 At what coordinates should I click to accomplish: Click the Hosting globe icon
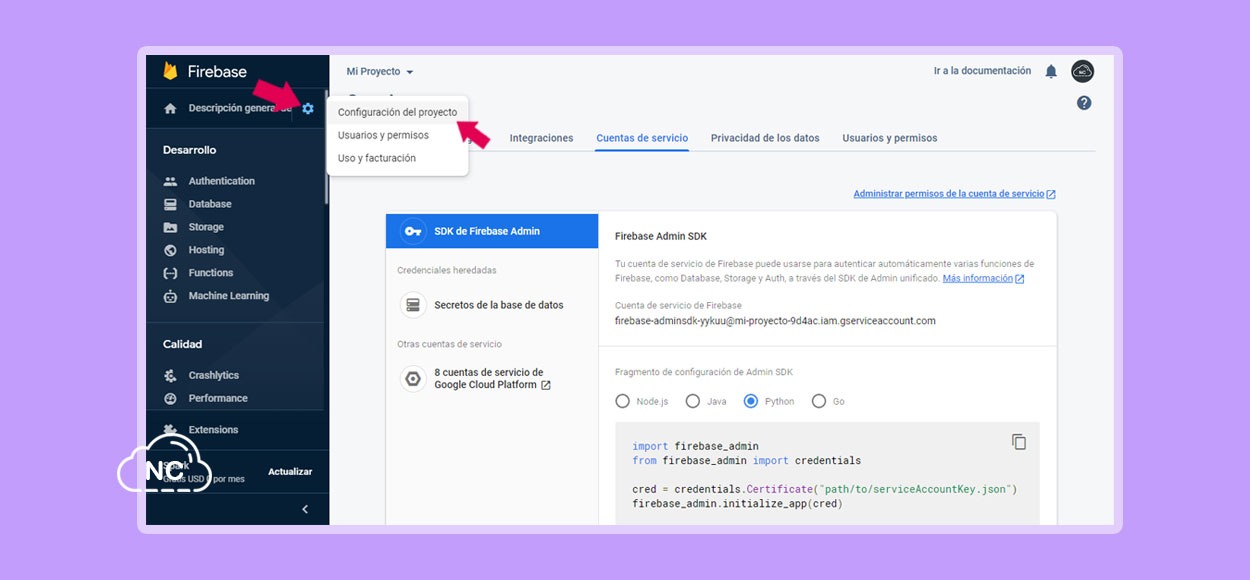click(170, 250)
